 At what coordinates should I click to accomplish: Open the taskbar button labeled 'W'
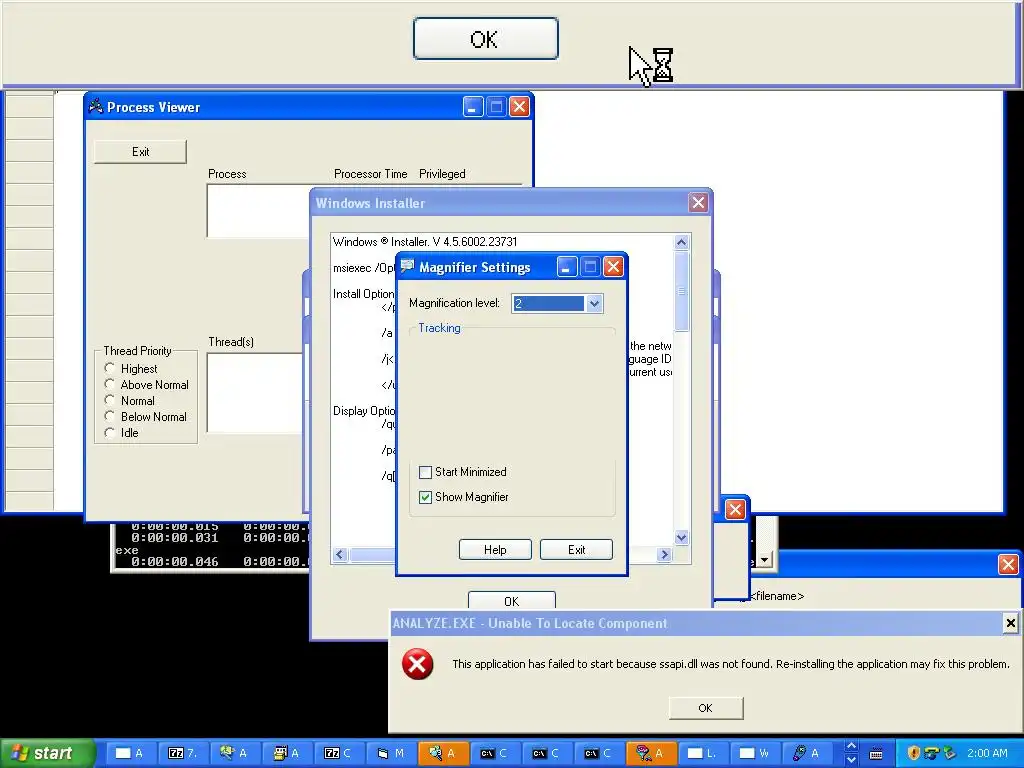[755, 753]
